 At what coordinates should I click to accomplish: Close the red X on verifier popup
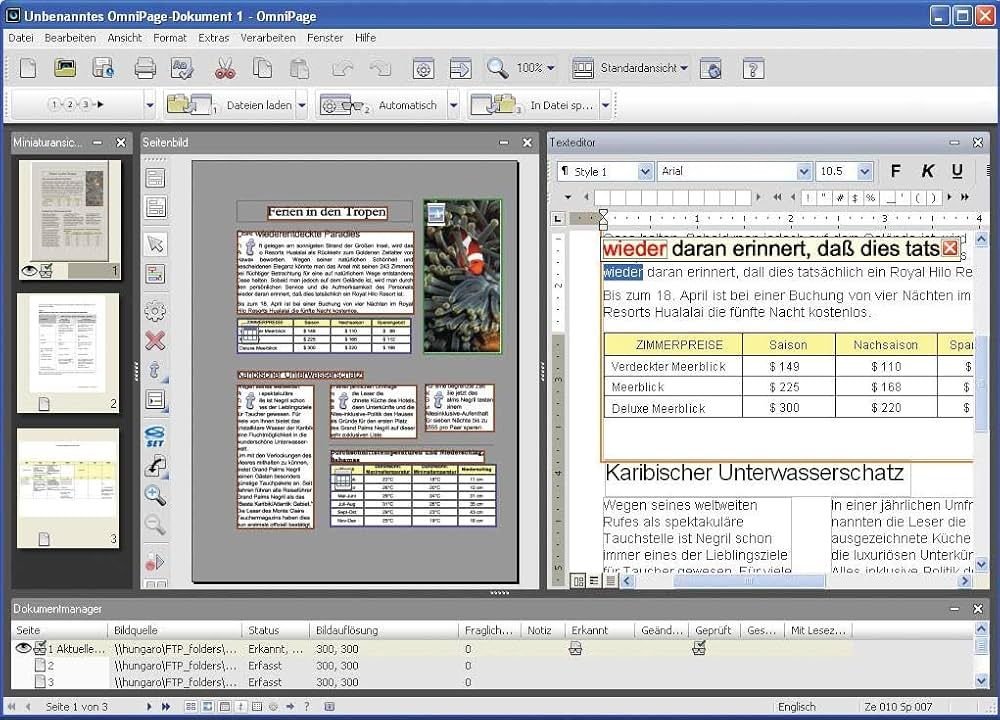(950, 248)
